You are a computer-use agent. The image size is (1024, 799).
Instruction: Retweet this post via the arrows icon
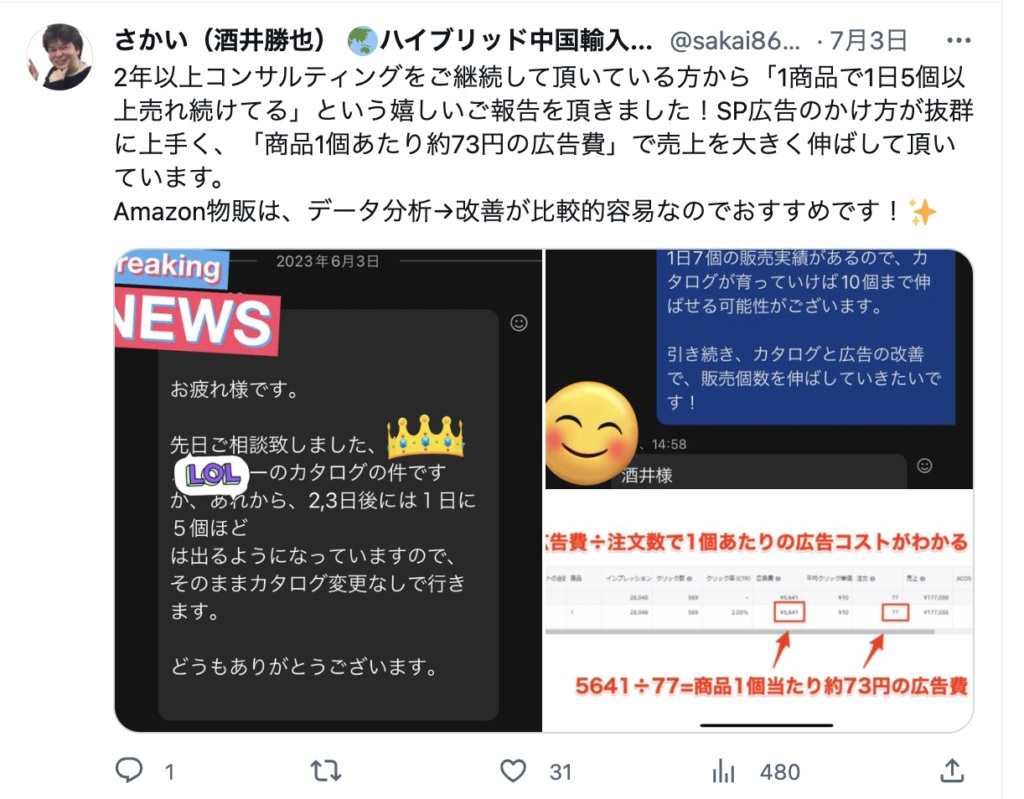tap(326, 771)
